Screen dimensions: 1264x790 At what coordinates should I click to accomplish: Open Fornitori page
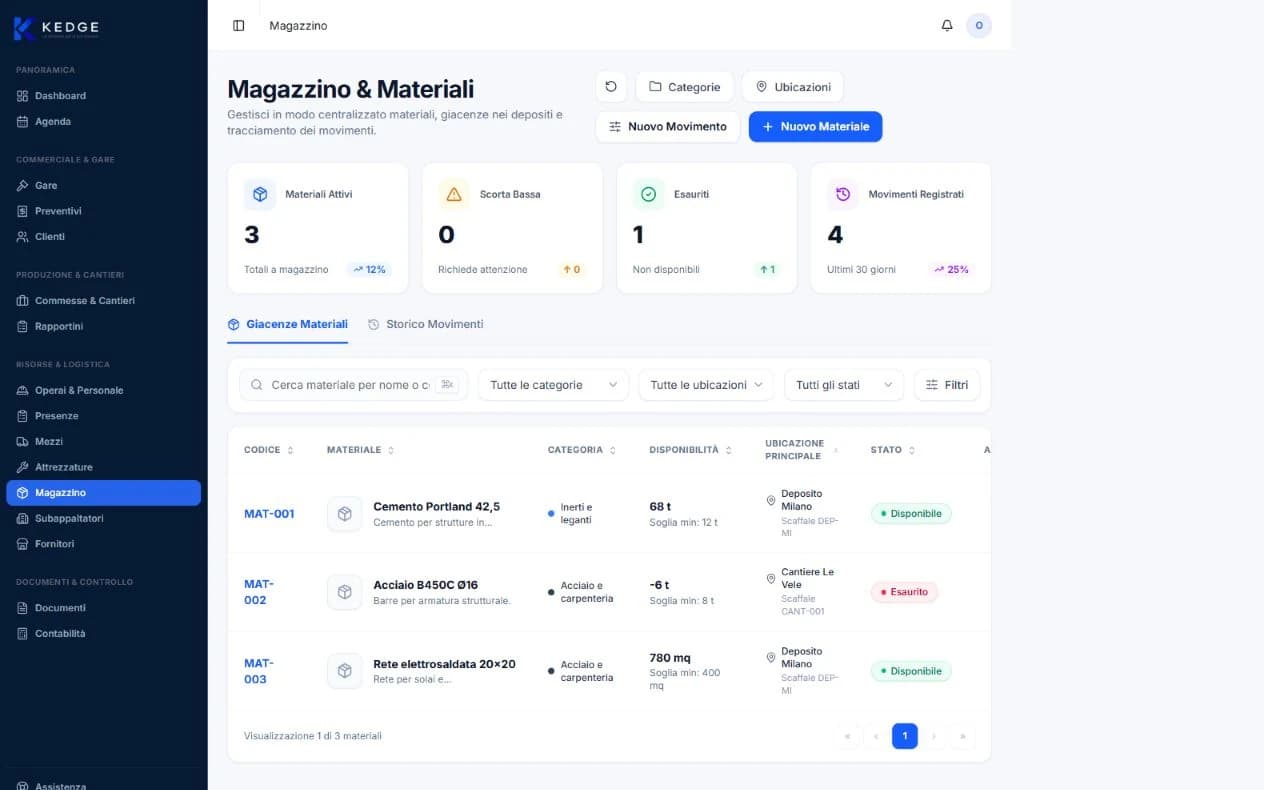(103, 544)
